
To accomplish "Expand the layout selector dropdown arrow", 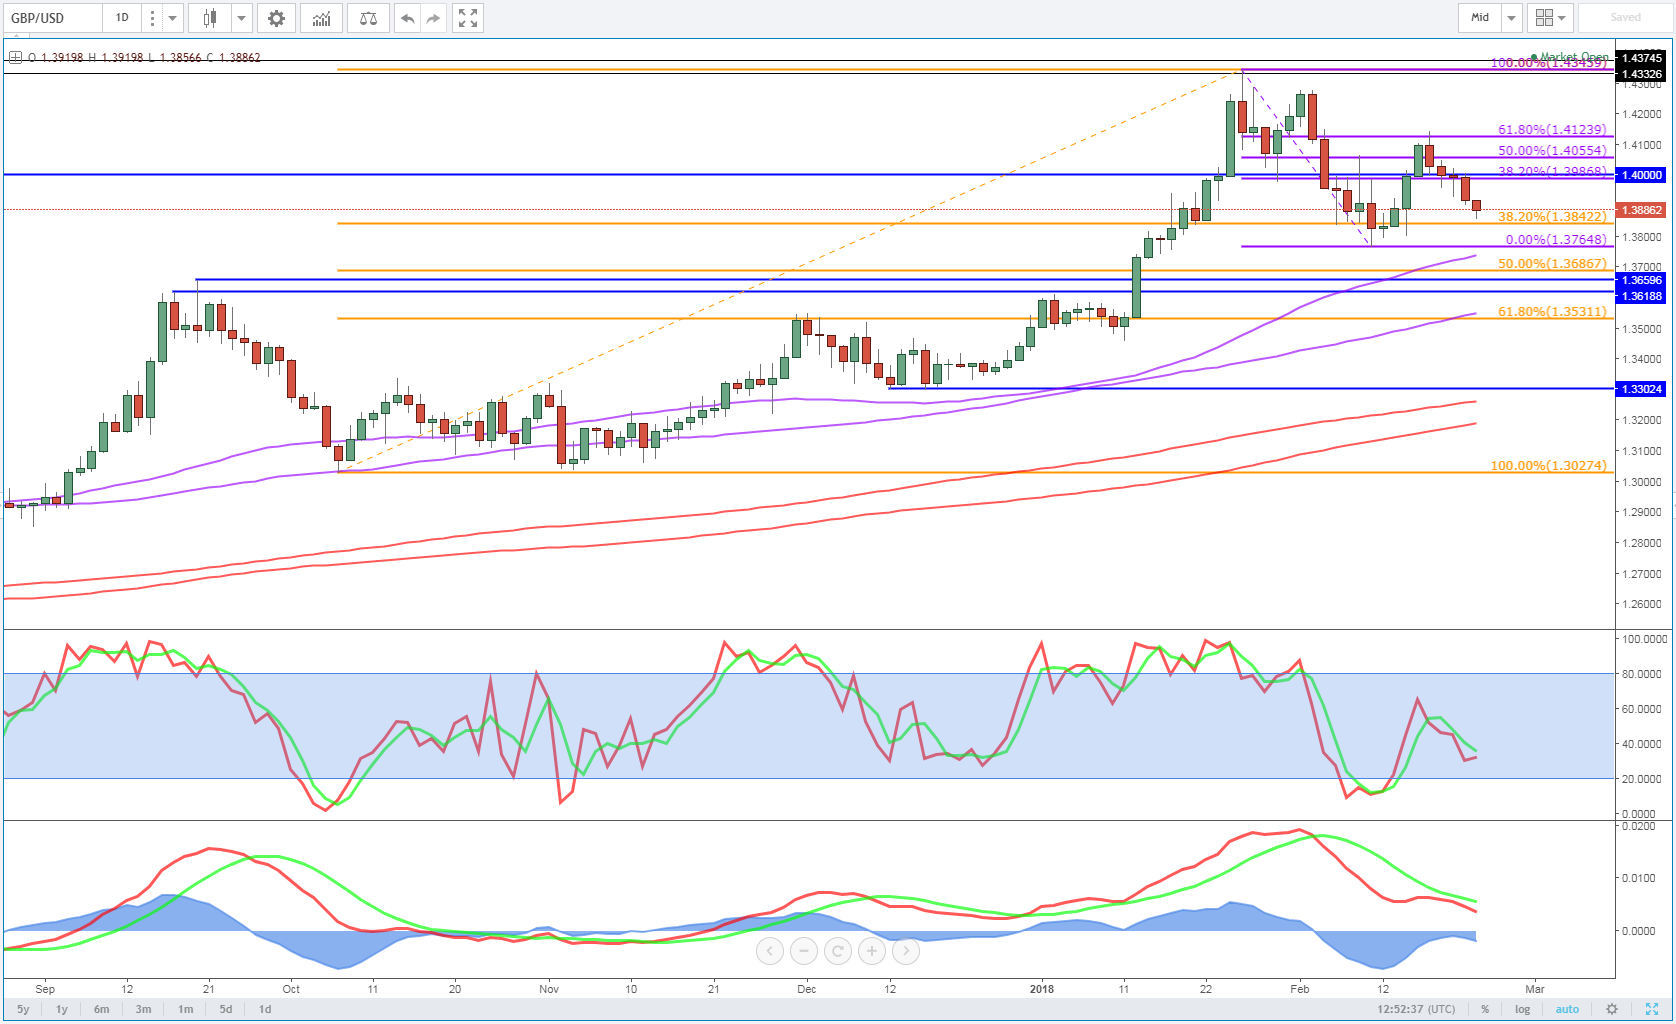I will click(x=1563, y=18).
